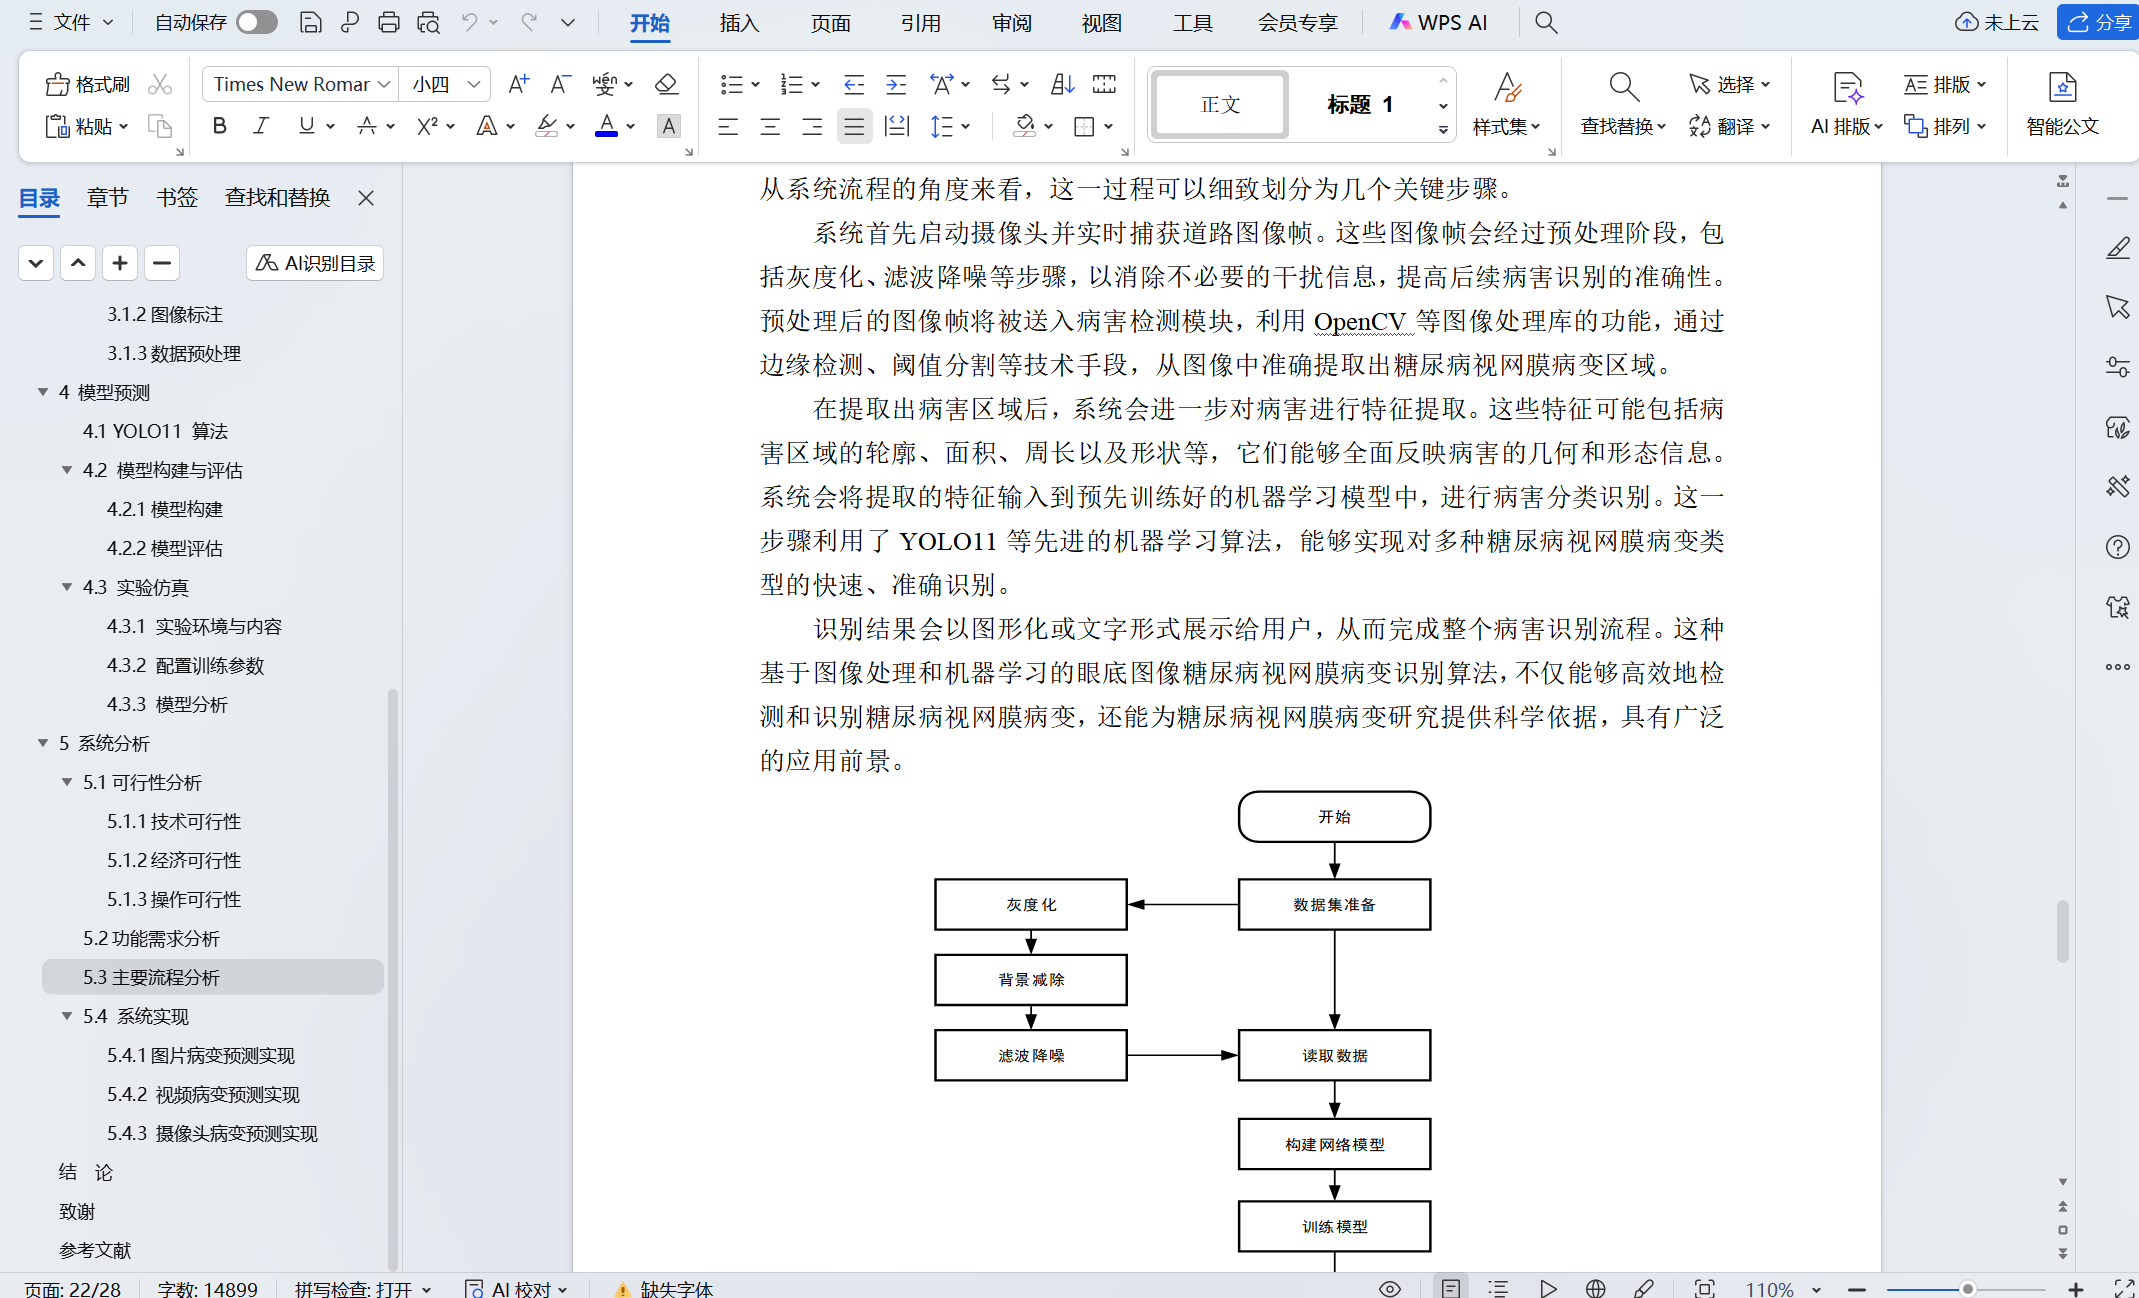Viewport: 2139px width, 1298px height.
Task: Click the save document icon
Action: [x=311, y=22]
